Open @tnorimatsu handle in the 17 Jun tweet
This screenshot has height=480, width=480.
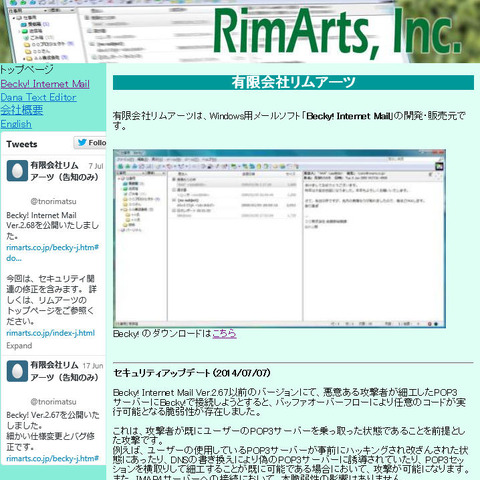53,402
